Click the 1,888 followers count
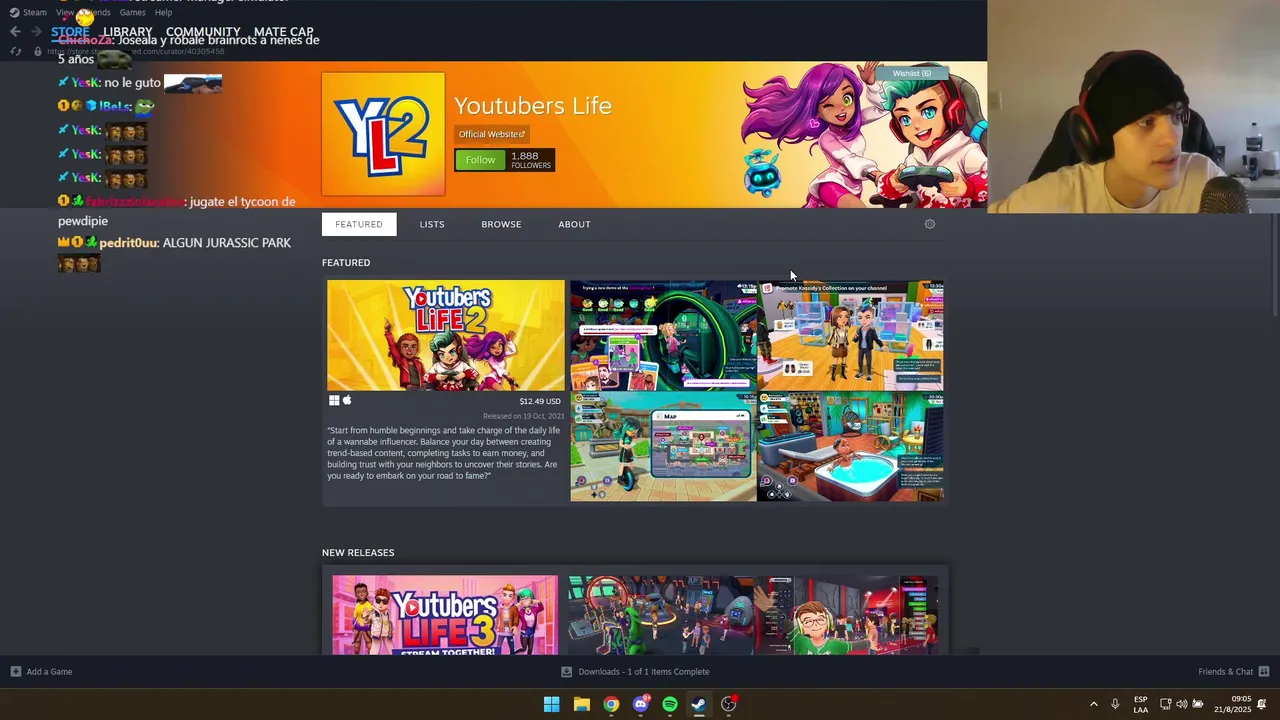Image resolution: width=1280 pixels, height=720 pixels. tap(530, 160)
